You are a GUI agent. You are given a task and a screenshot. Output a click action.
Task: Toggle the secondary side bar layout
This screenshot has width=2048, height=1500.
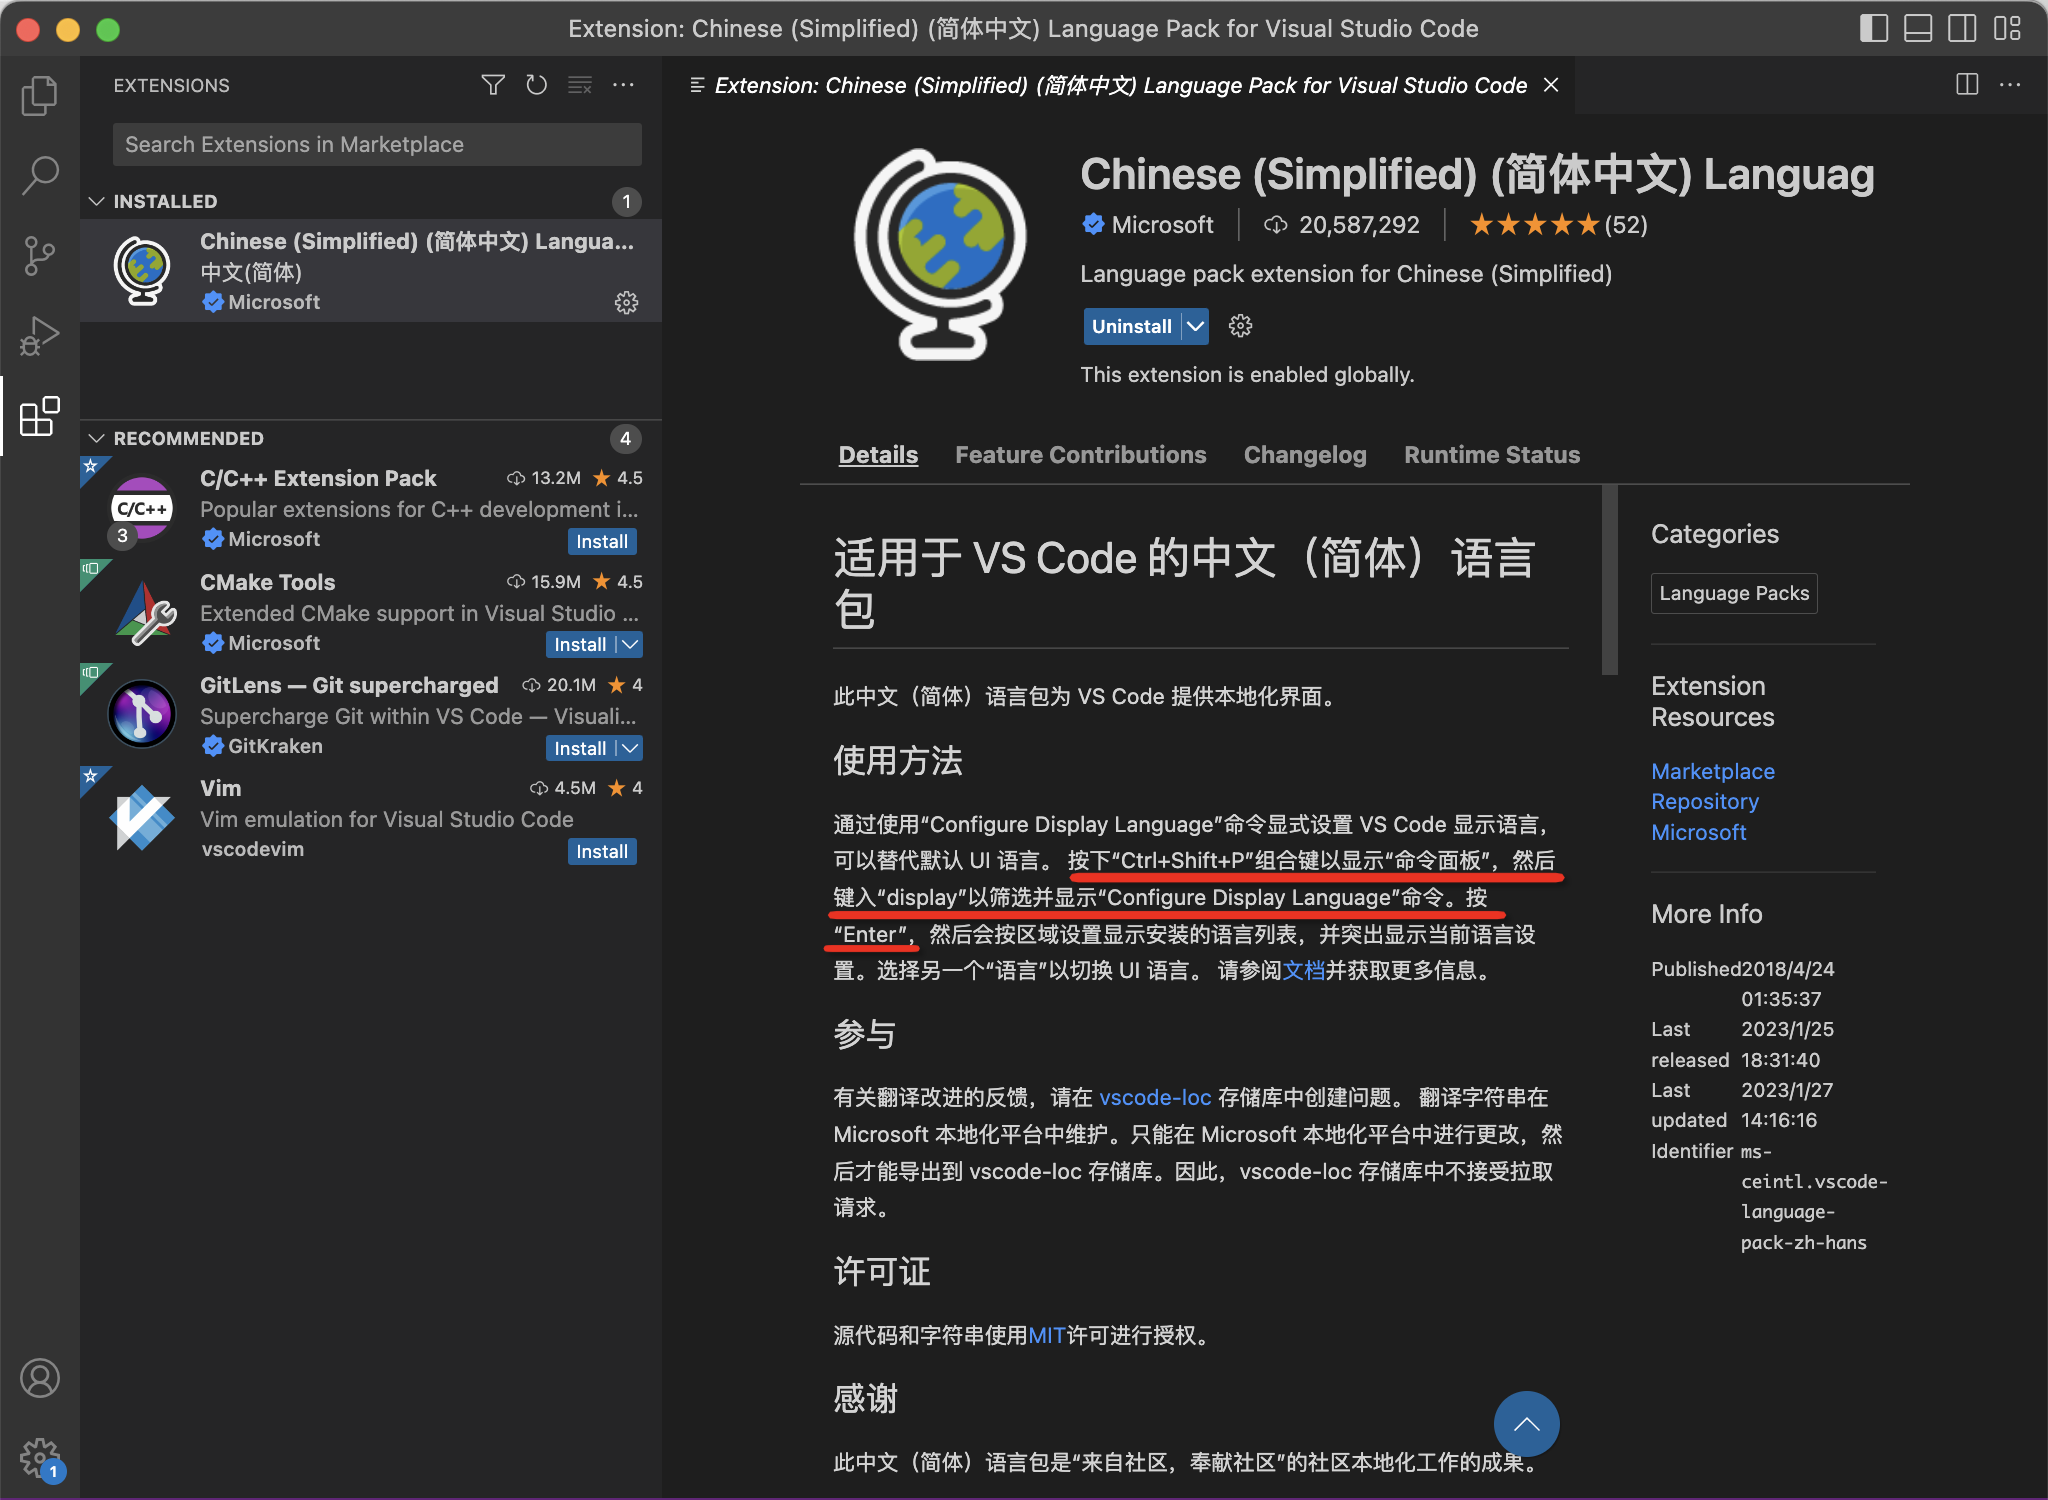point(1962,28)
